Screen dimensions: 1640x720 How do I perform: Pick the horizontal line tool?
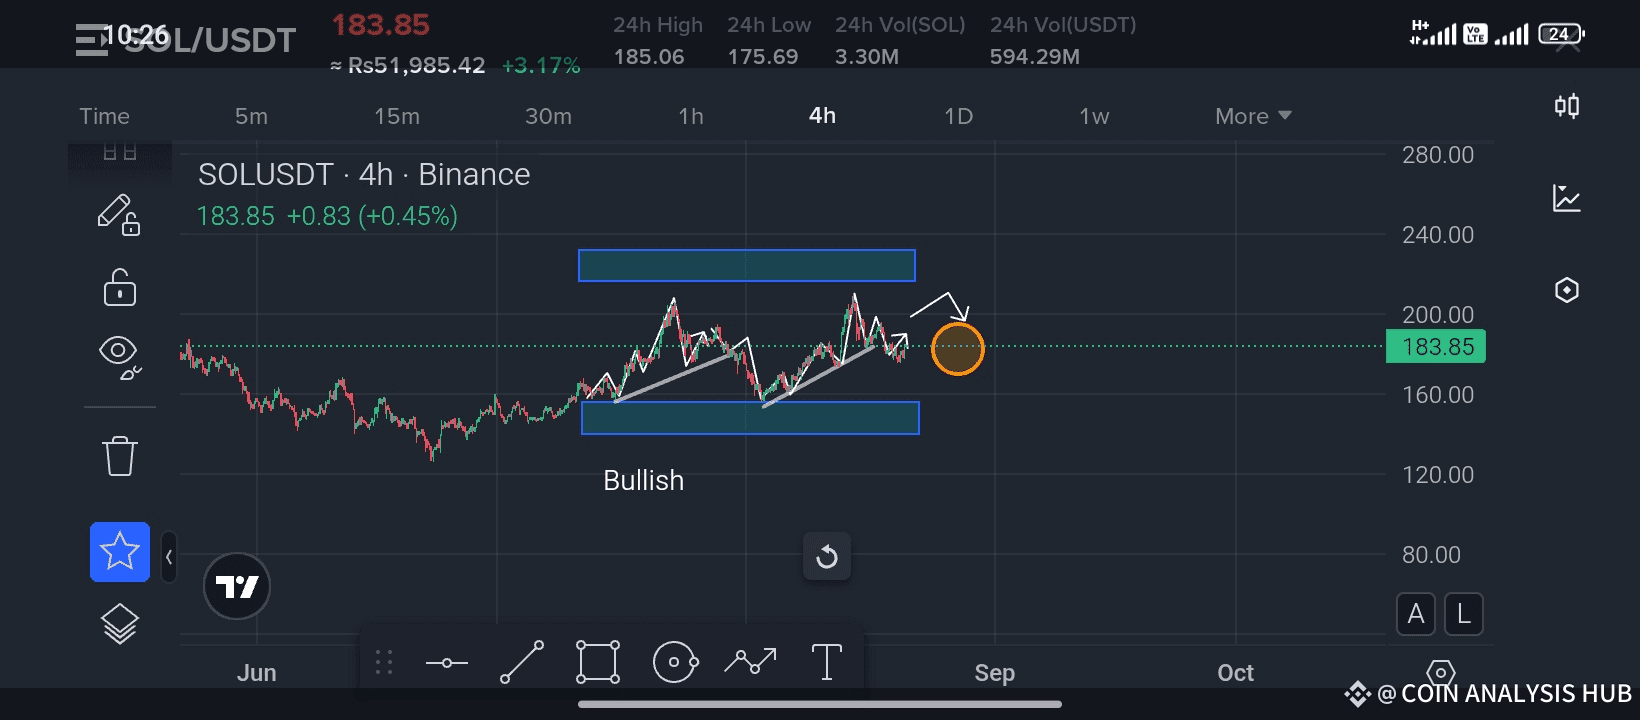pos(446,663)
